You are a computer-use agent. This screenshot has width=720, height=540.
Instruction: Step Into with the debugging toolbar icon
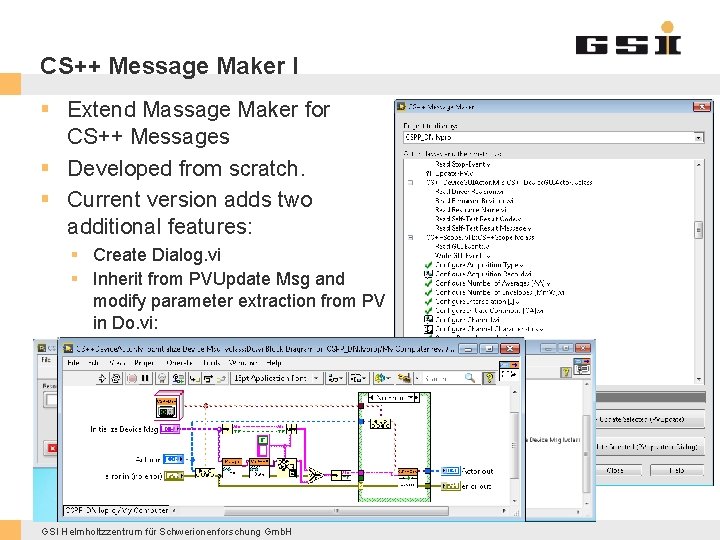coord(195,378)
